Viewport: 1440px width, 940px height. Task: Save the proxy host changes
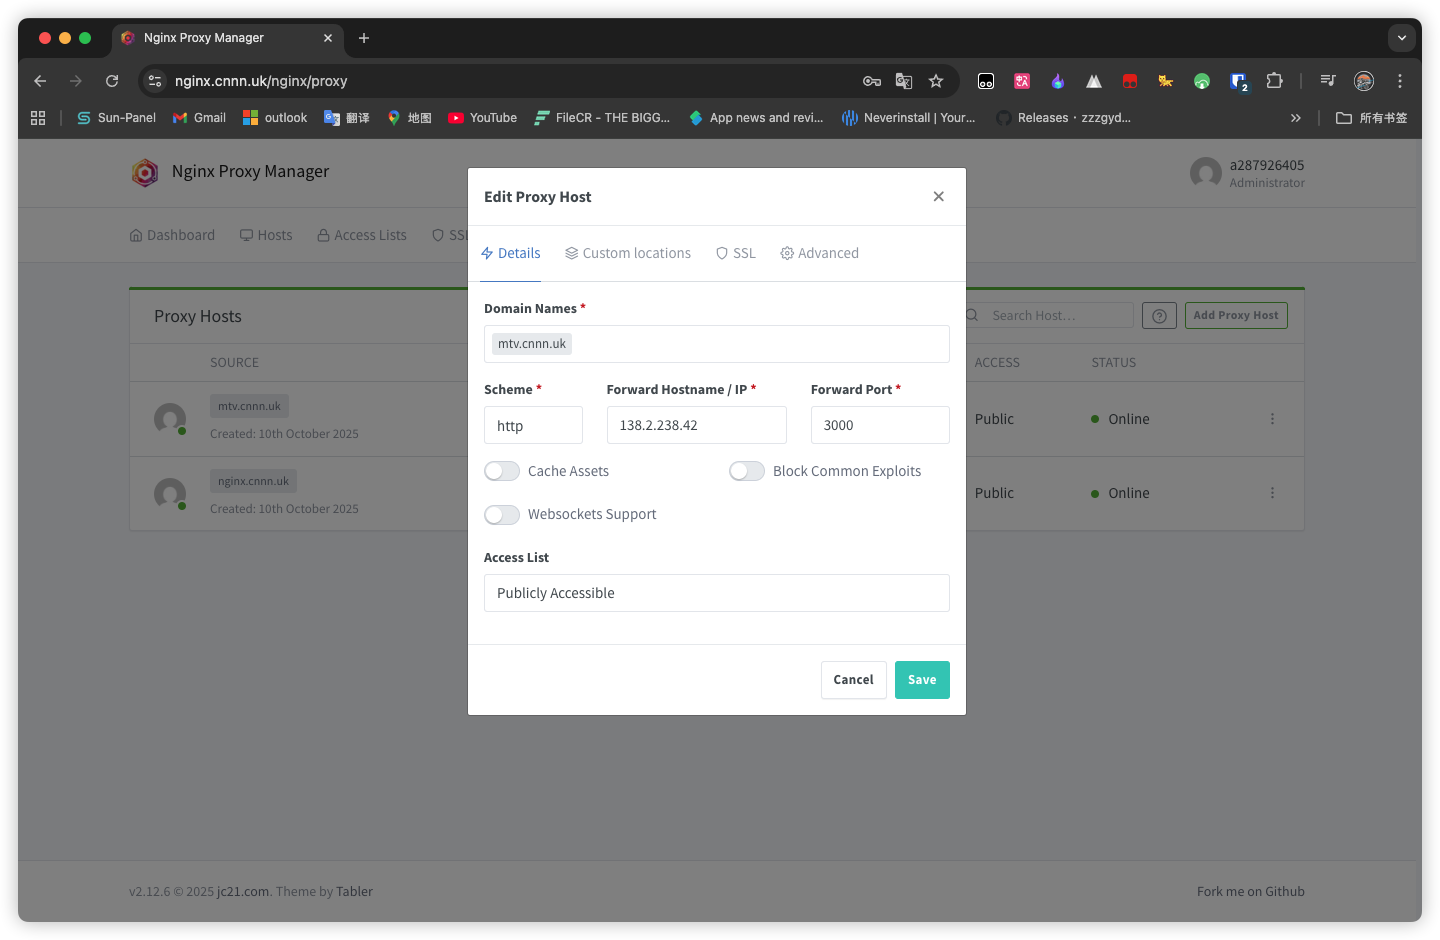(x=922, y=680)
